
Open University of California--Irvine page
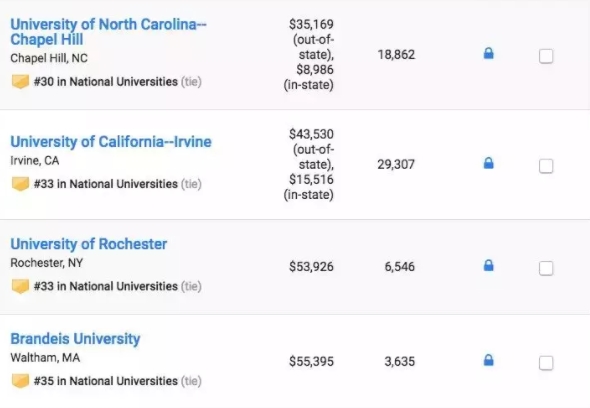111,142
